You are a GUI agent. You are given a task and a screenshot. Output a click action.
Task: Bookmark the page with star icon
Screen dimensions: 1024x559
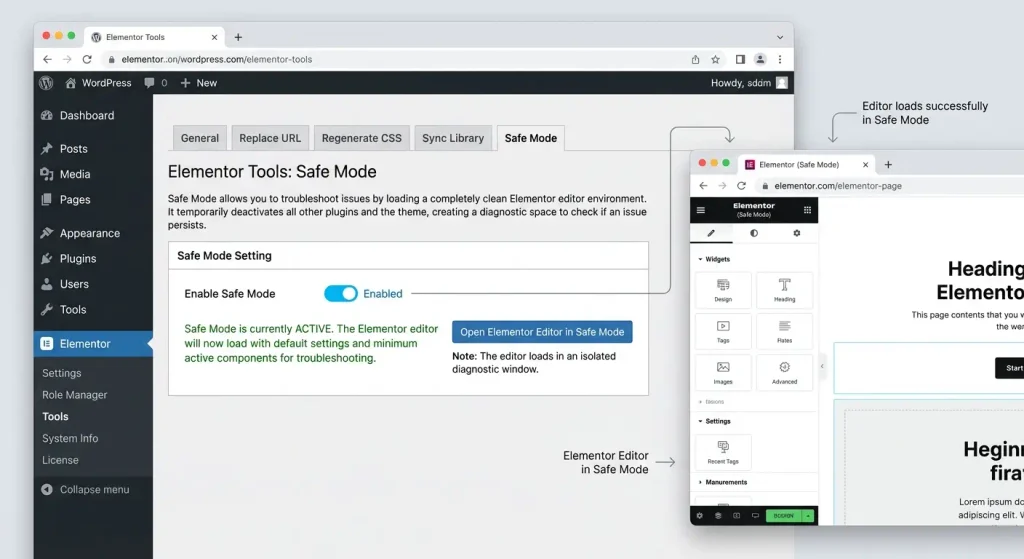(716, 59)
